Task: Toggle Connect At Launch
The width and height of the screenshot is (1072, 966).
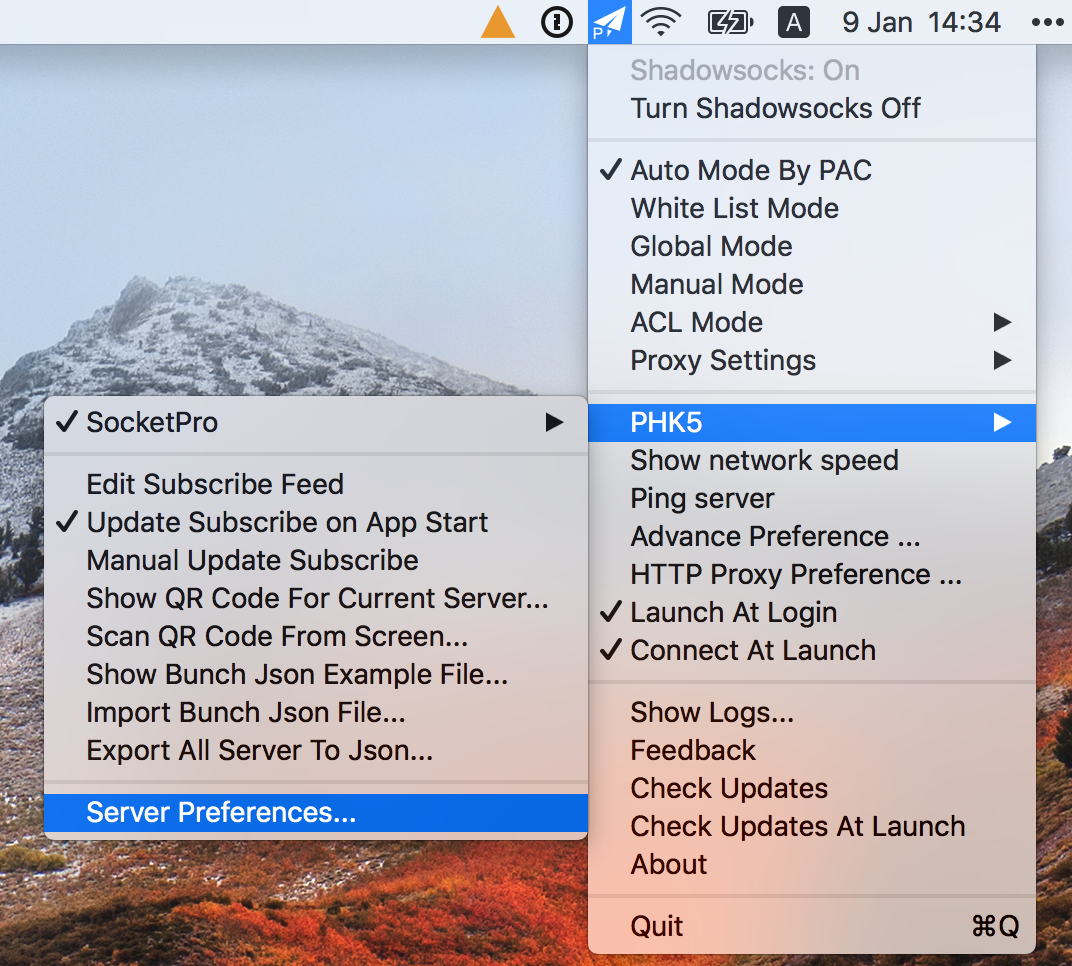Action: pyautogui.click(x=812, y=650)
